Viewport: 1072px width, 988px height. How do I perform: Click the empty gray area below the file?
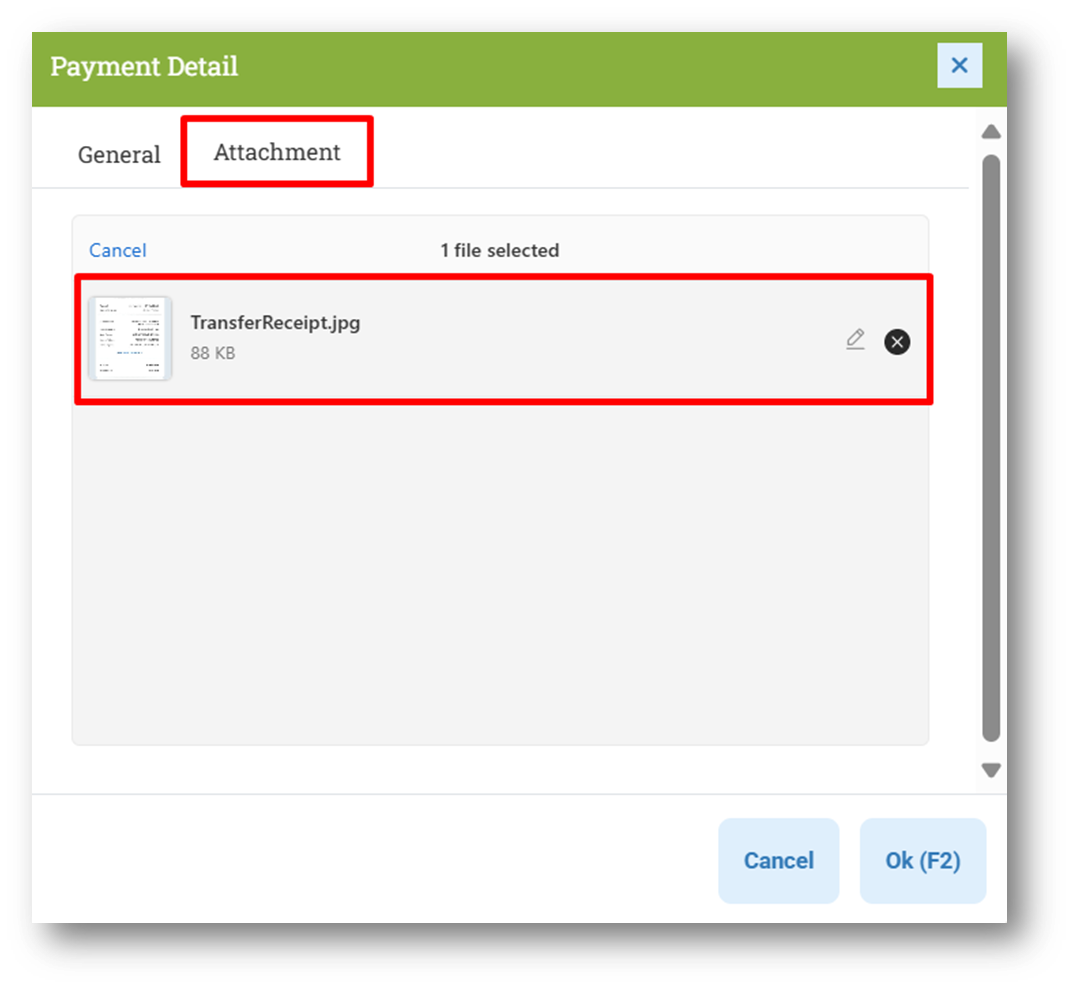tap(500, 574)
